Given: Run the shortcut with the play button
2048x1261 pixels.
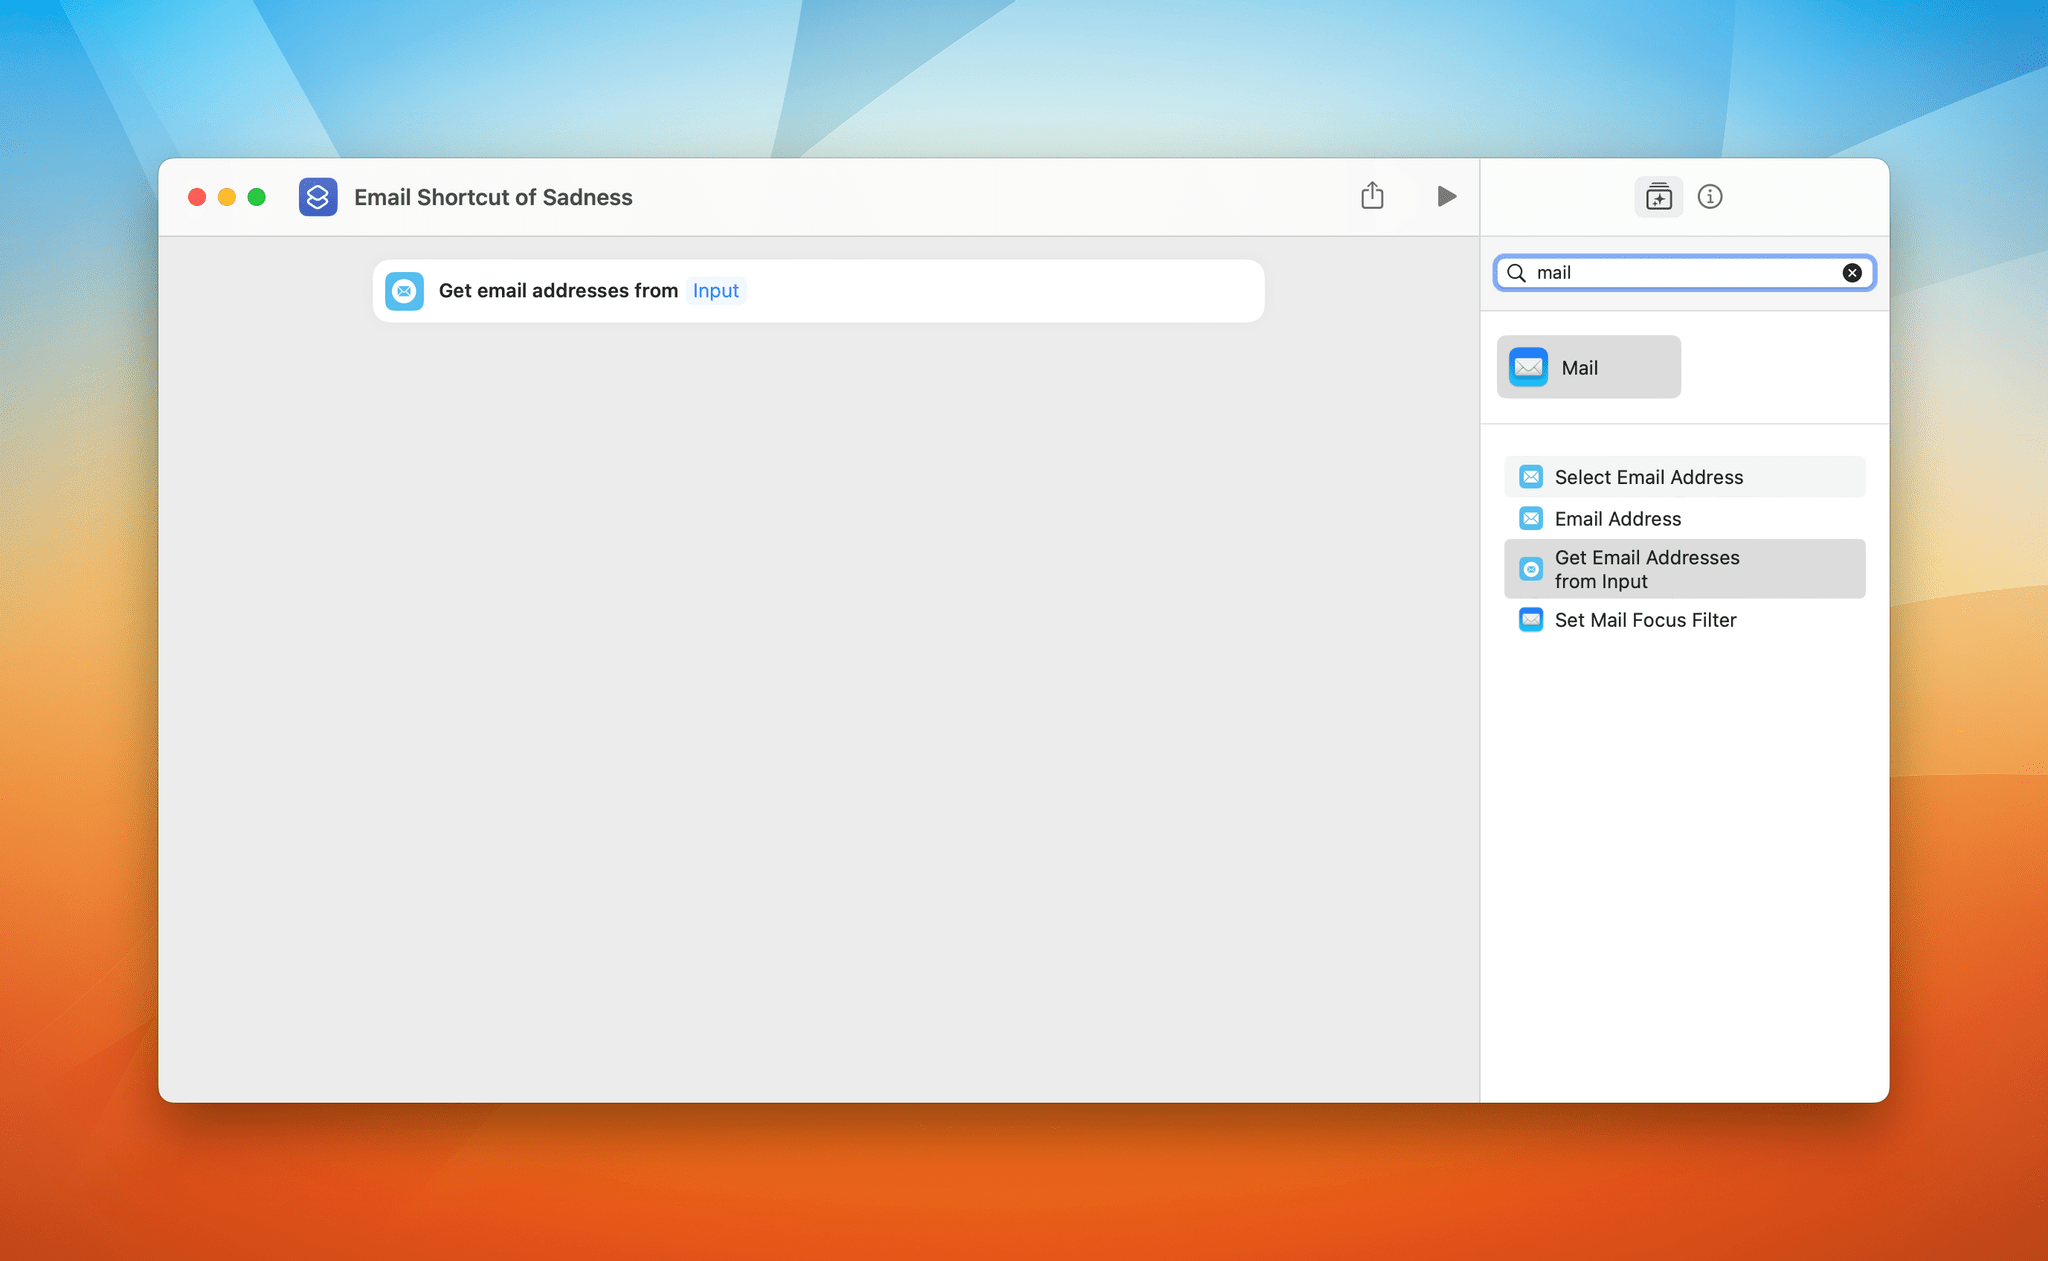Looking at the screenshot, I should coord(1446,196).
